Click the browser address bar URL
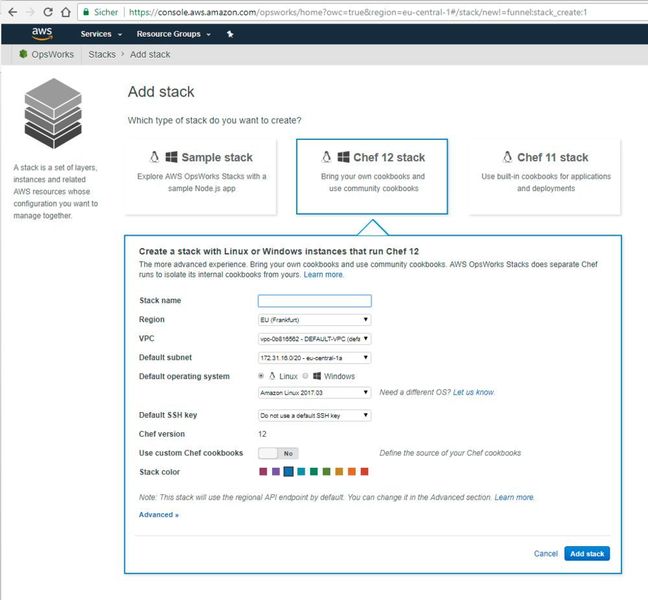The width and height of the screenshot is (648, 600). tap(357, 12)
